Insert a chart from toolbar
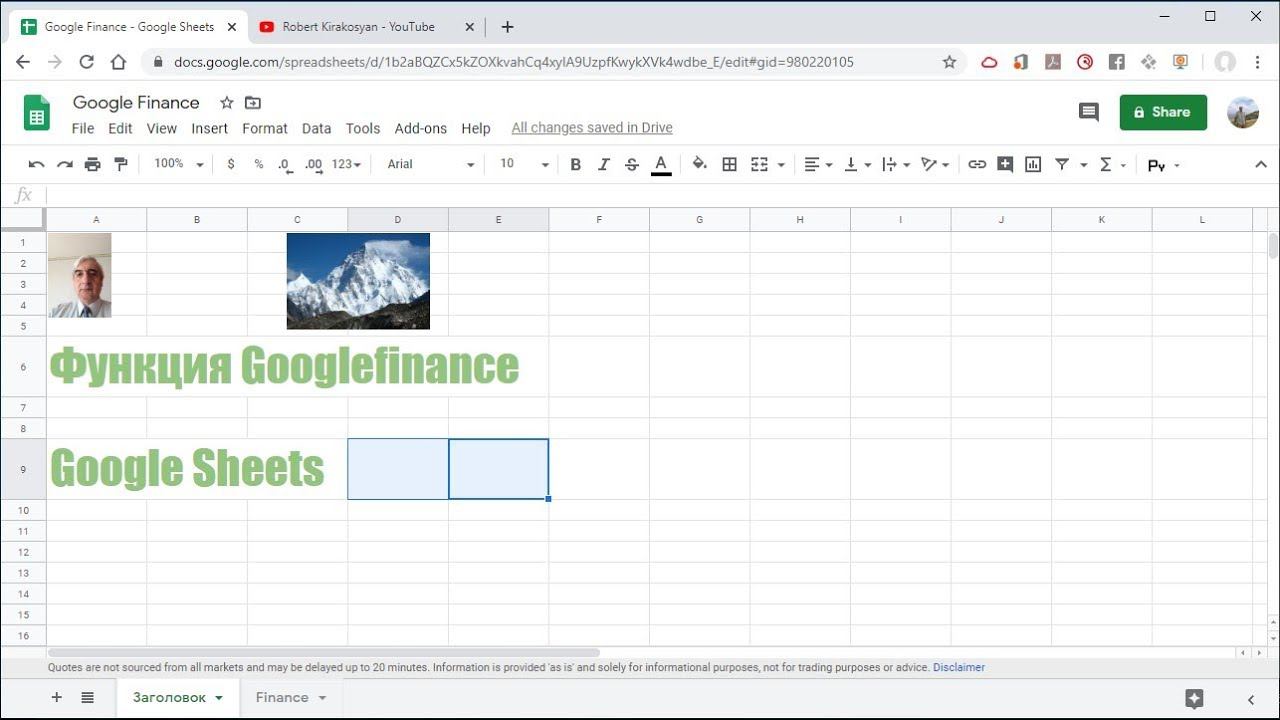 point(1033,165)
